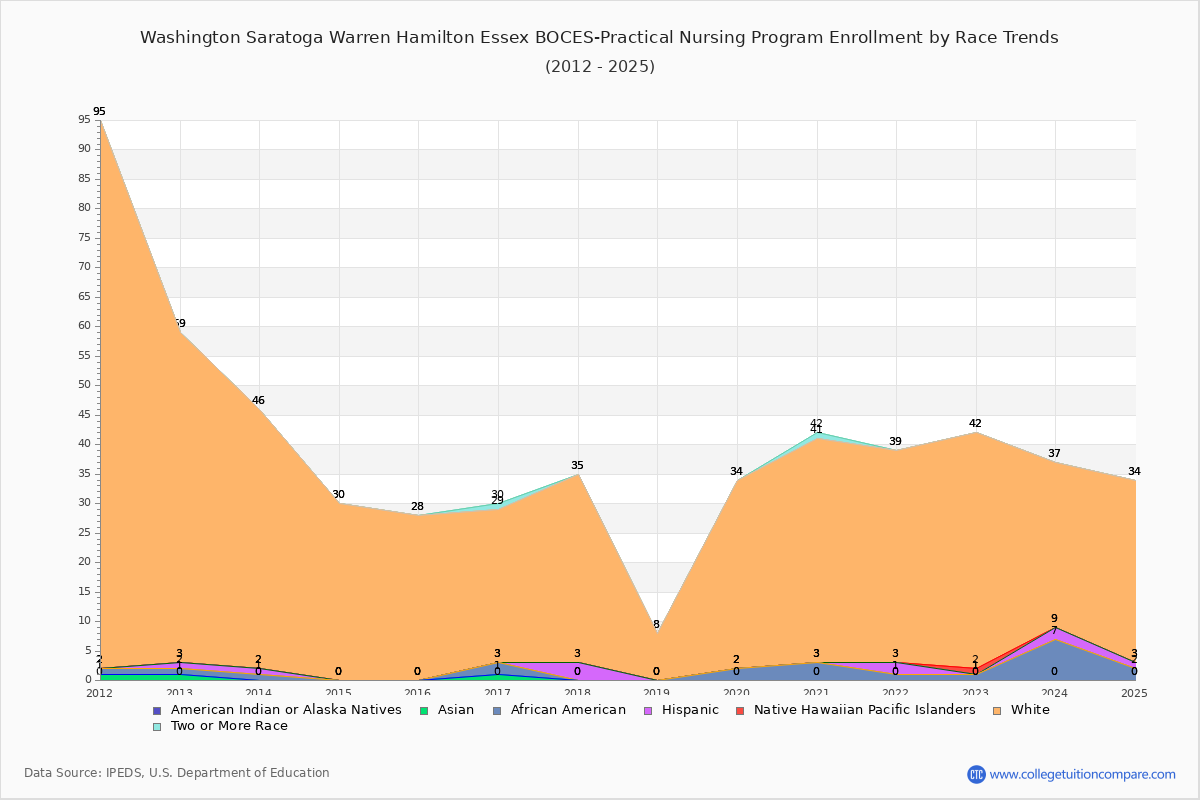1200x800 pixels.
Task: Toggle the Two or More Race legend entry
Action: coord(220,726)
